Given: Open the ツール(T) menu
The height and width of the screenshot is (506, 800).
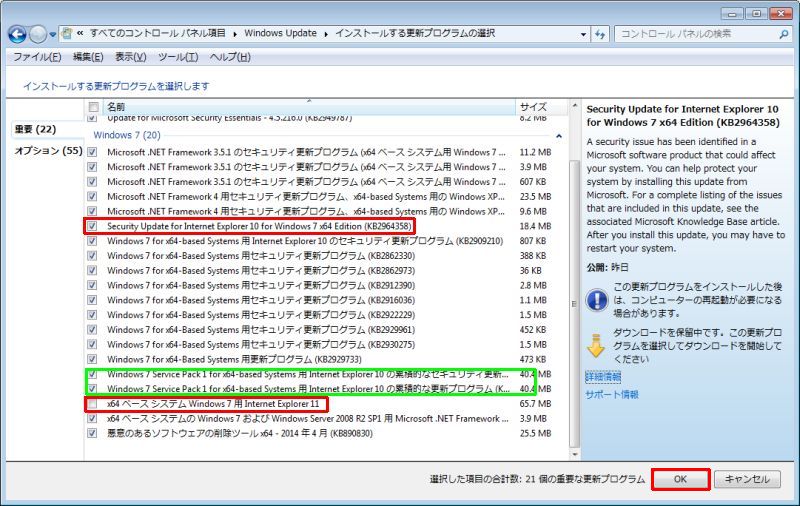Looking at the screenshot, I should [178, 57].
